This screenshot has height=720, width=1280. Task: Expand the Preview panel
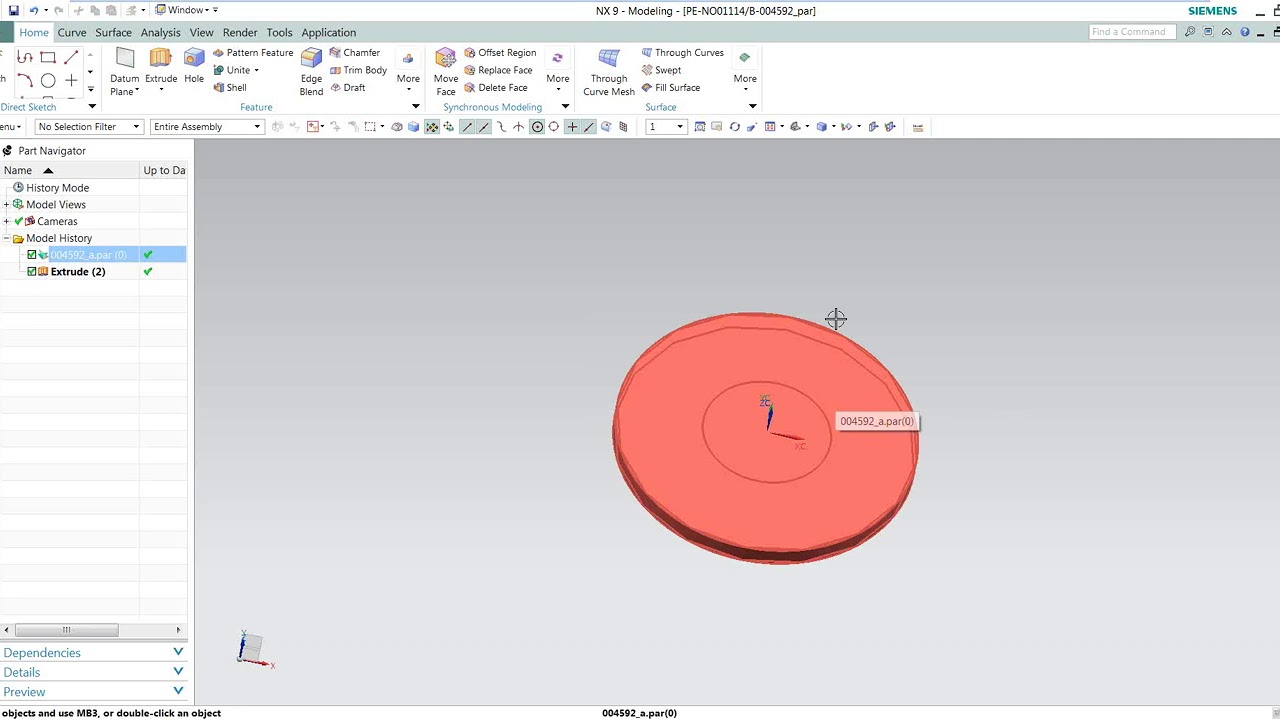coord(93,691)
